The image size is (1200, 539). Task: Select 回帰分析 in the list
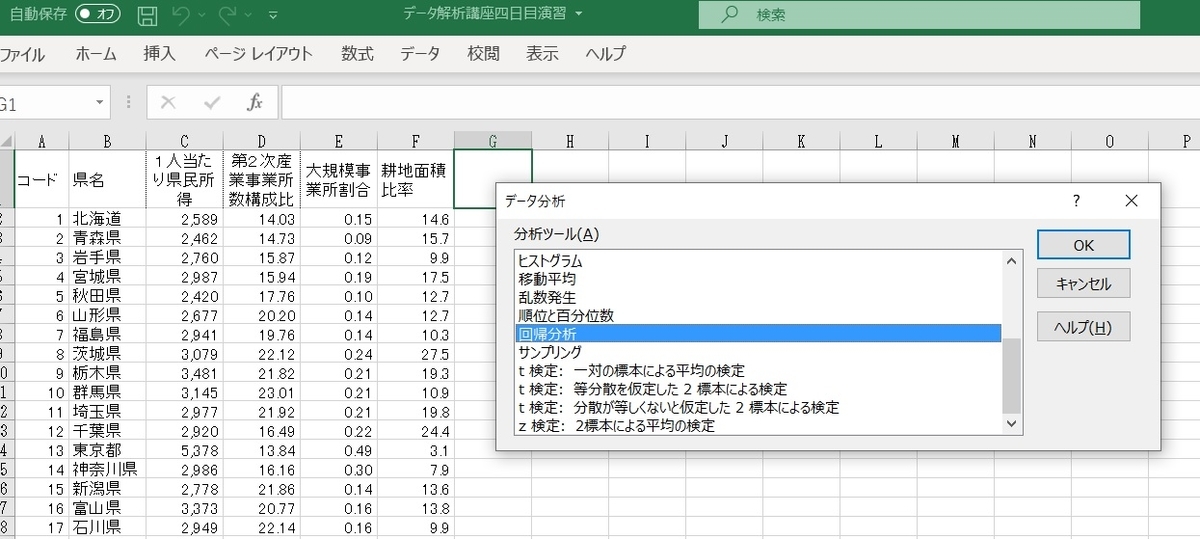[759, 334]
